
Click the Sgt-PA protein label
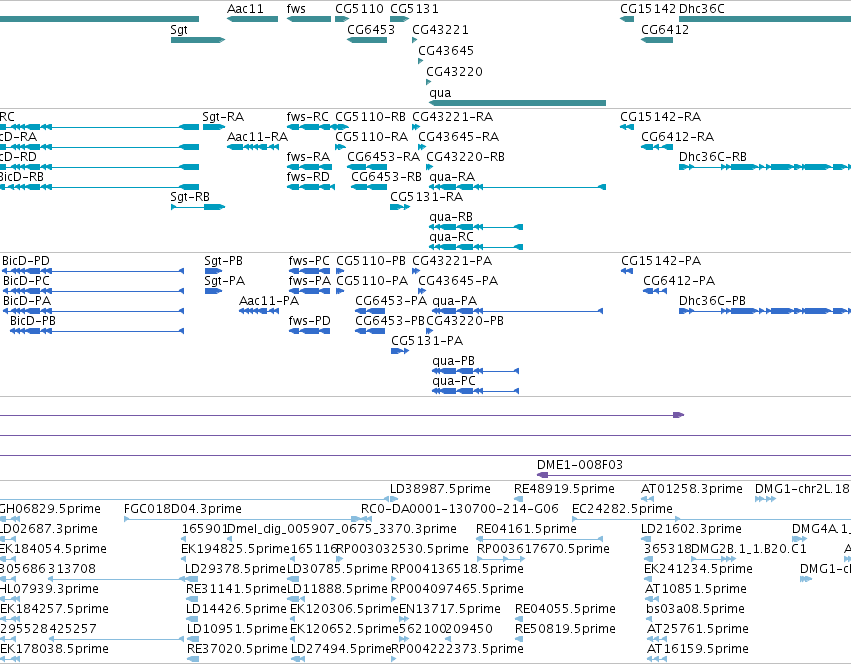pos(225,281)
